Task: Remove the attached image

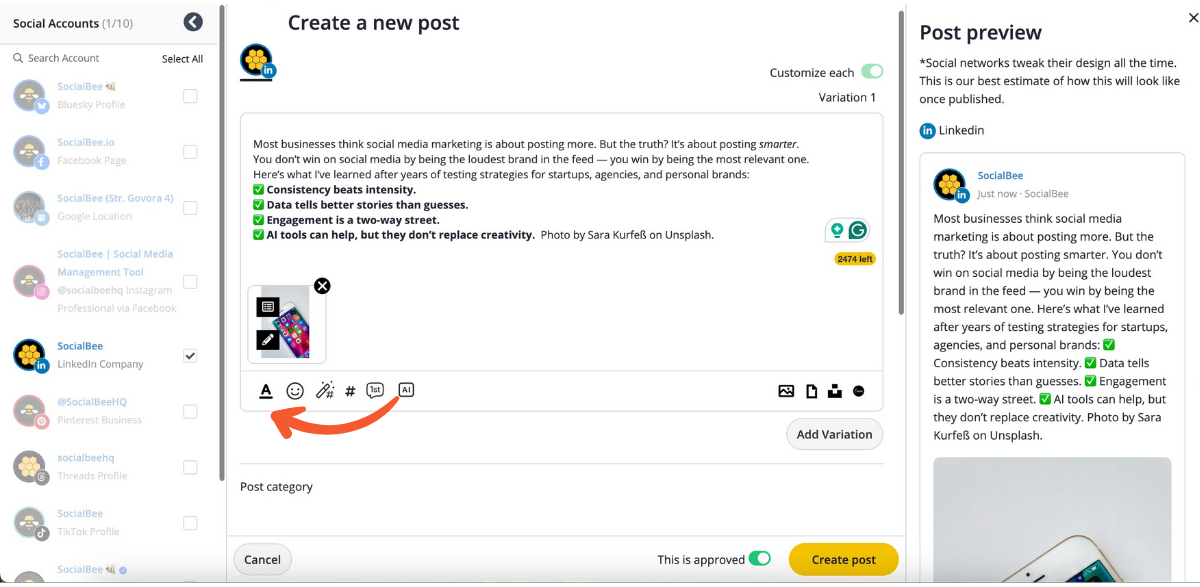Action: pyautogui.click(x=322, y=286)
